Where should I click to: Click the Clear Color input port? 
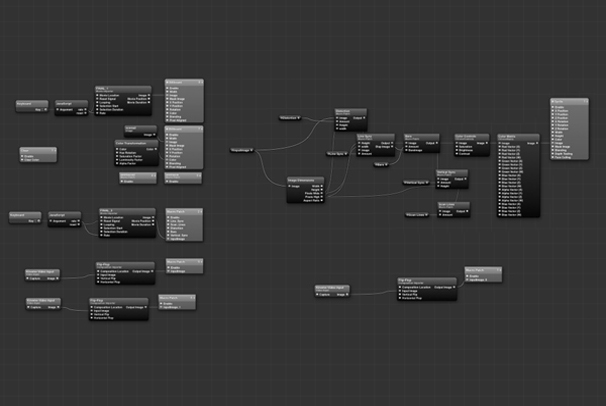[22, 160]
